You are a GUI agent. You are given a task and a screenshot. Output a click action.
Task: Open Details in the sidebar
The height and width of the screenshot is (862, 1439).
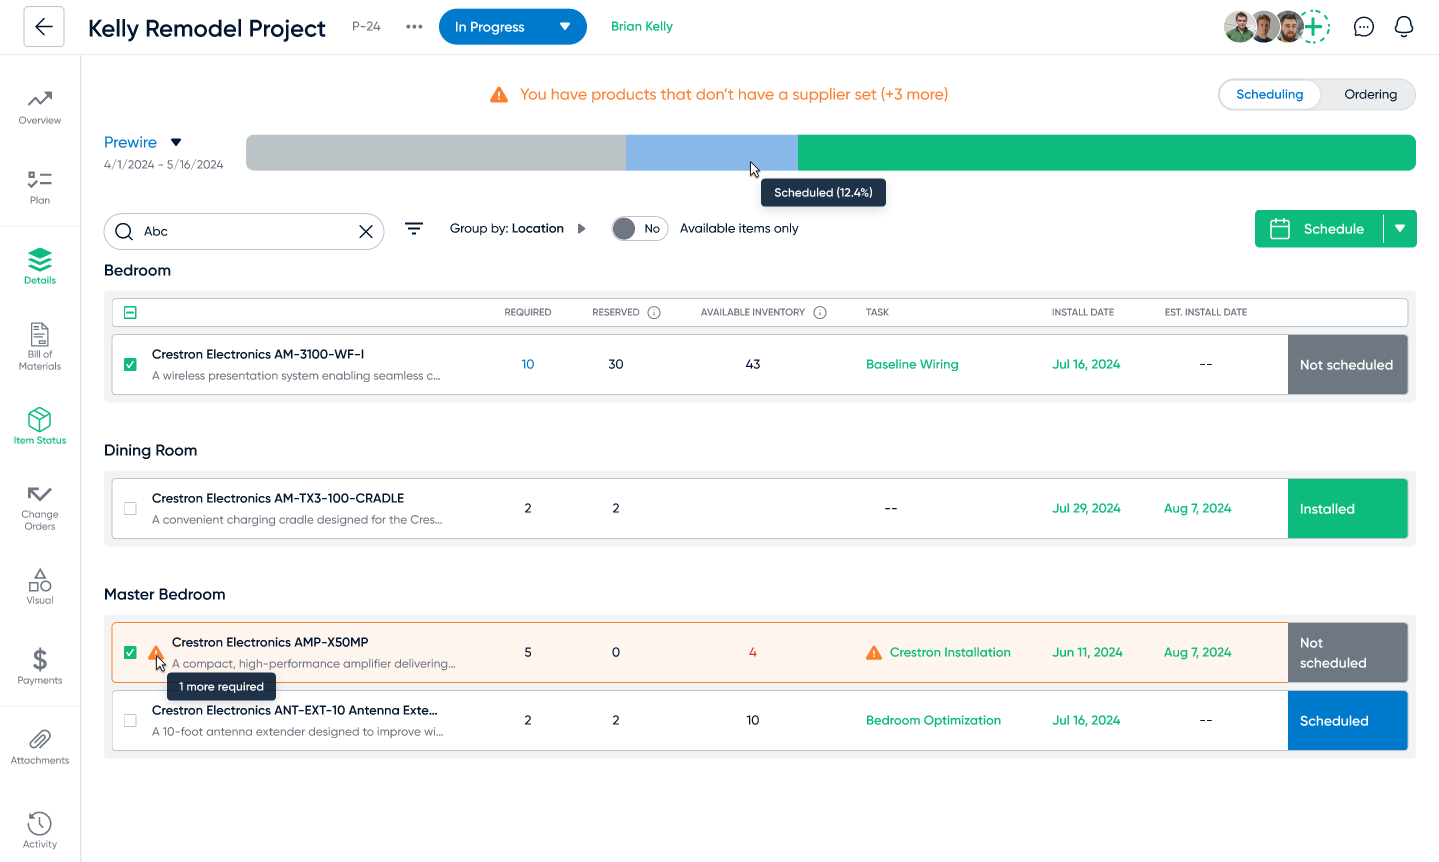point(40,266)
